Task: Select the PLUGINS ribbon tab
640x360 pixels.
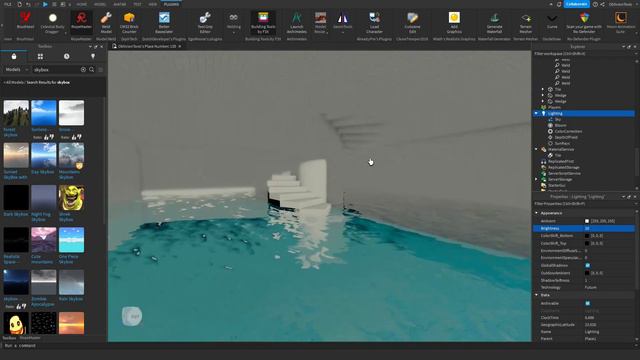Action: pyautogui.click(x=171, y=4)
